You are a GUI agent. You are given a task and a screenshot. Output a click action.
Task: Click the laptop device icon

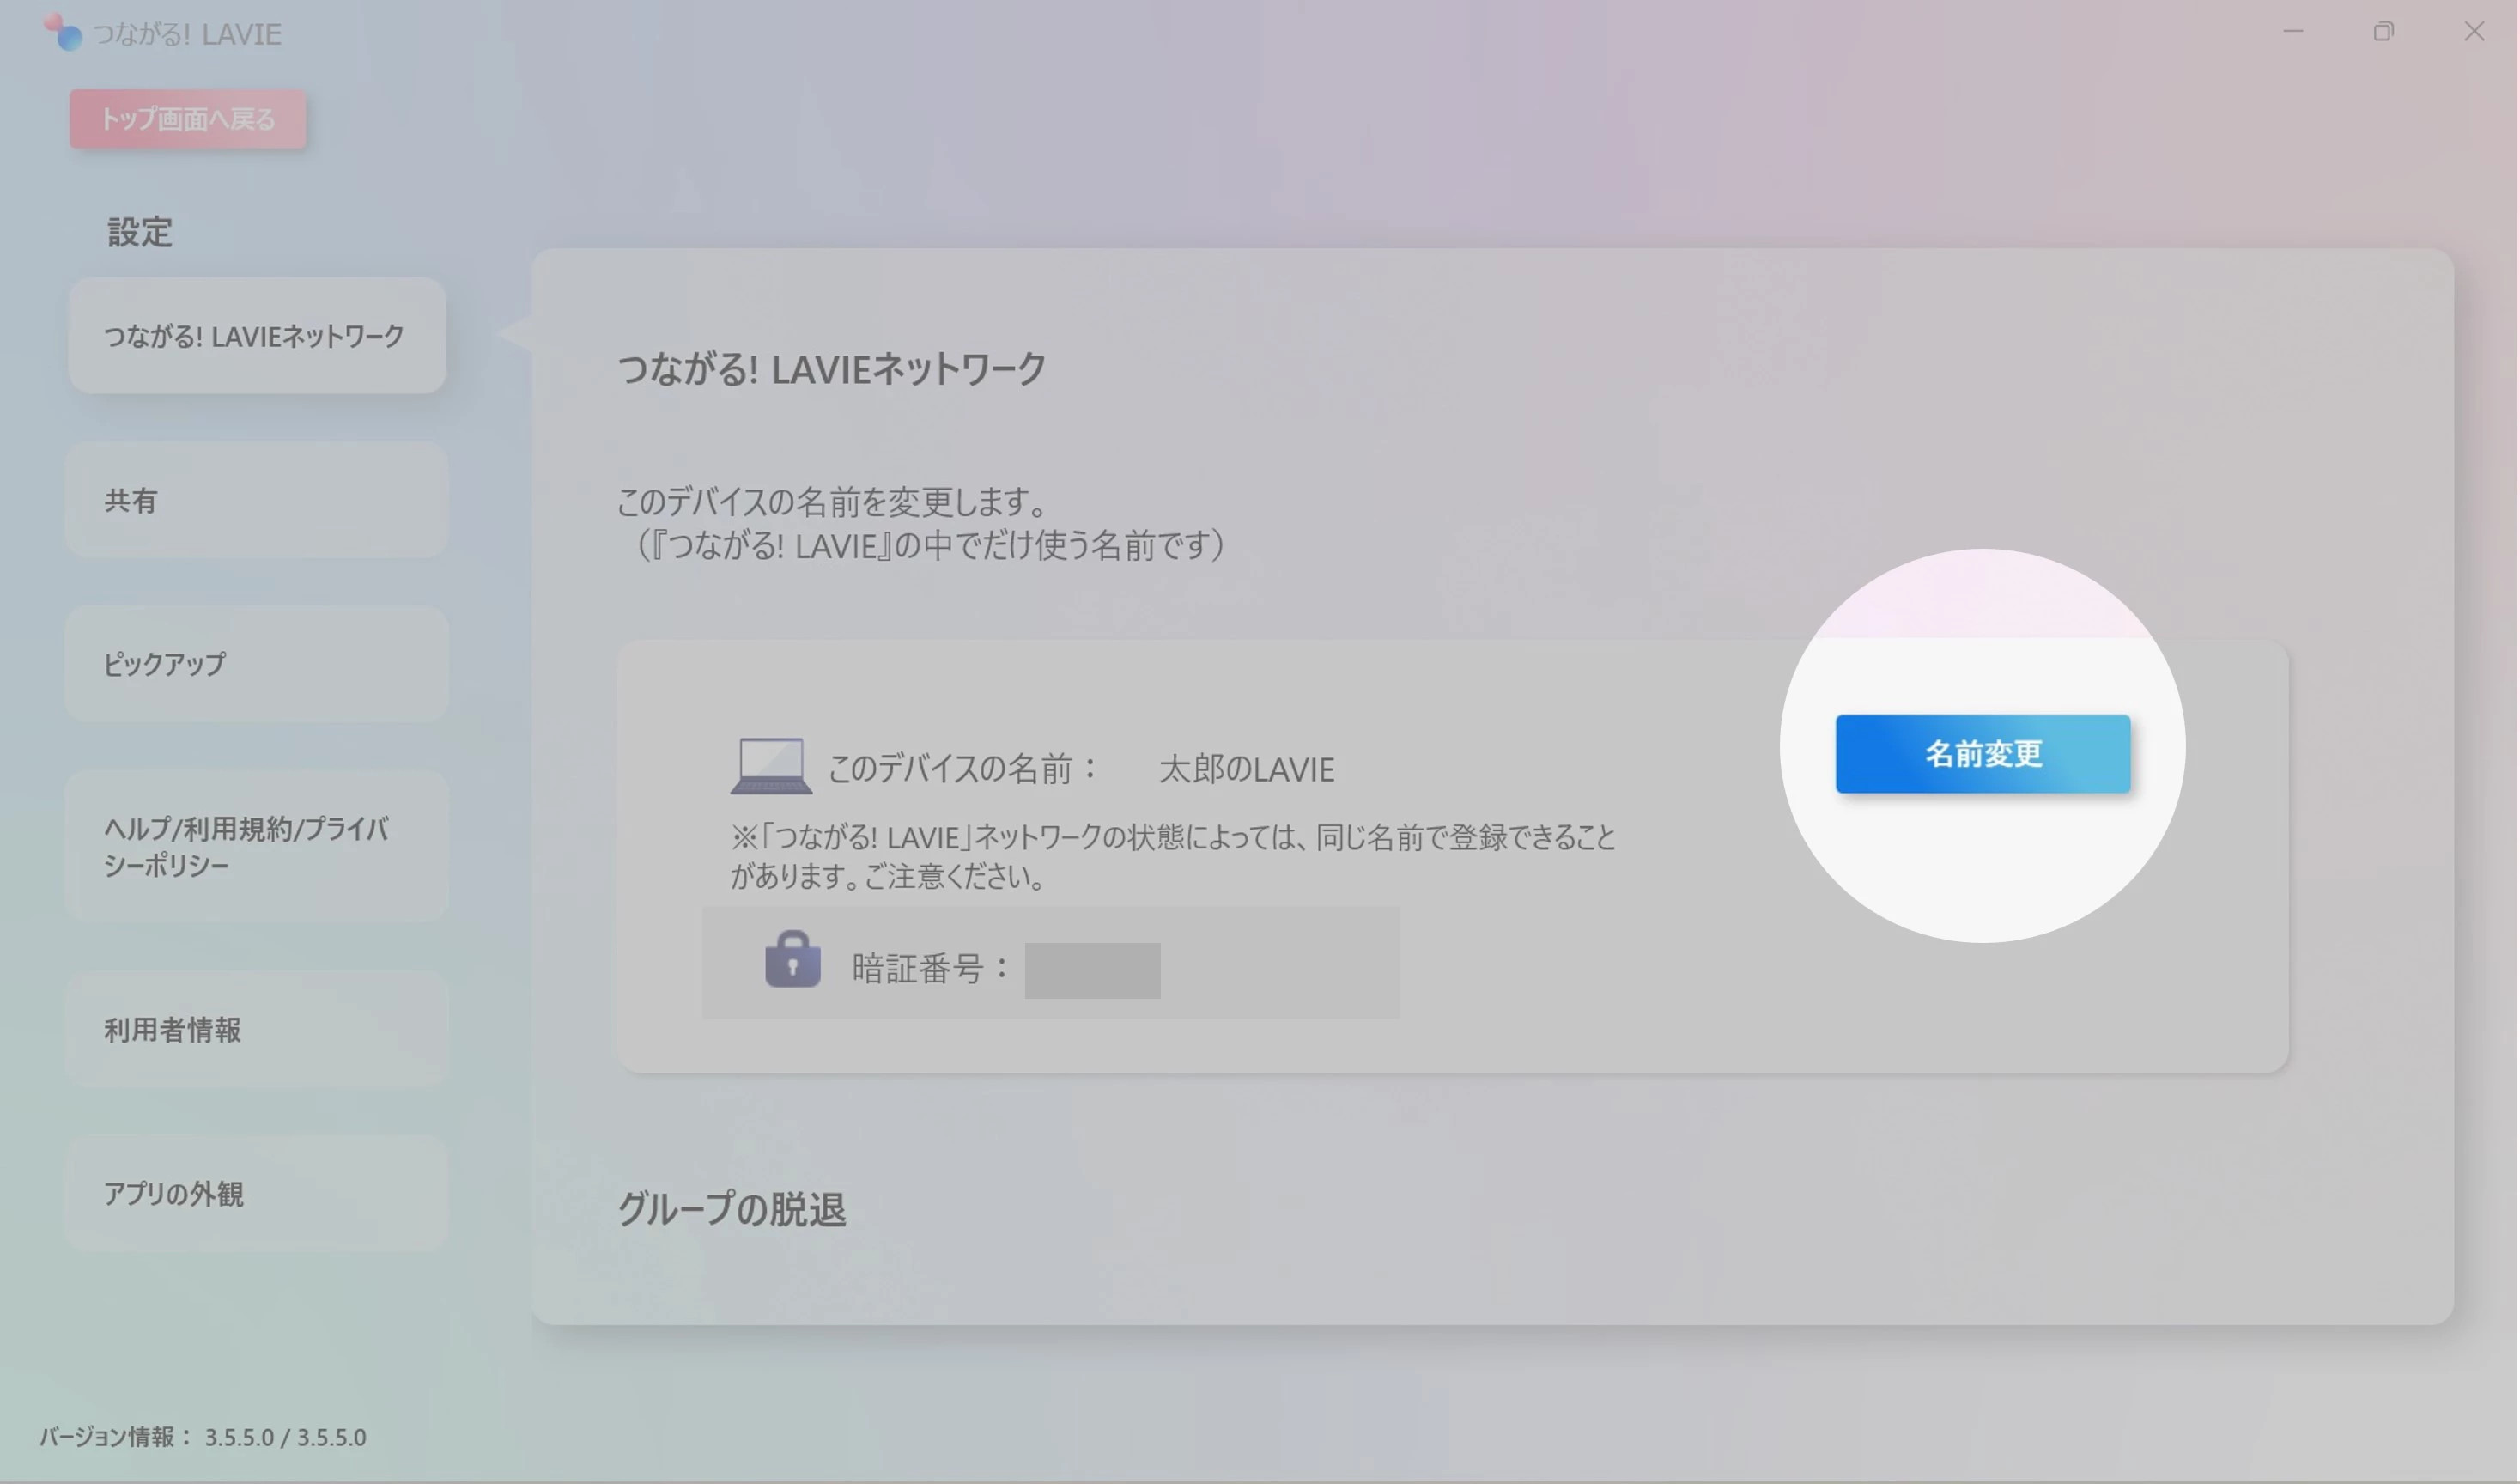(x=771, y=766)
